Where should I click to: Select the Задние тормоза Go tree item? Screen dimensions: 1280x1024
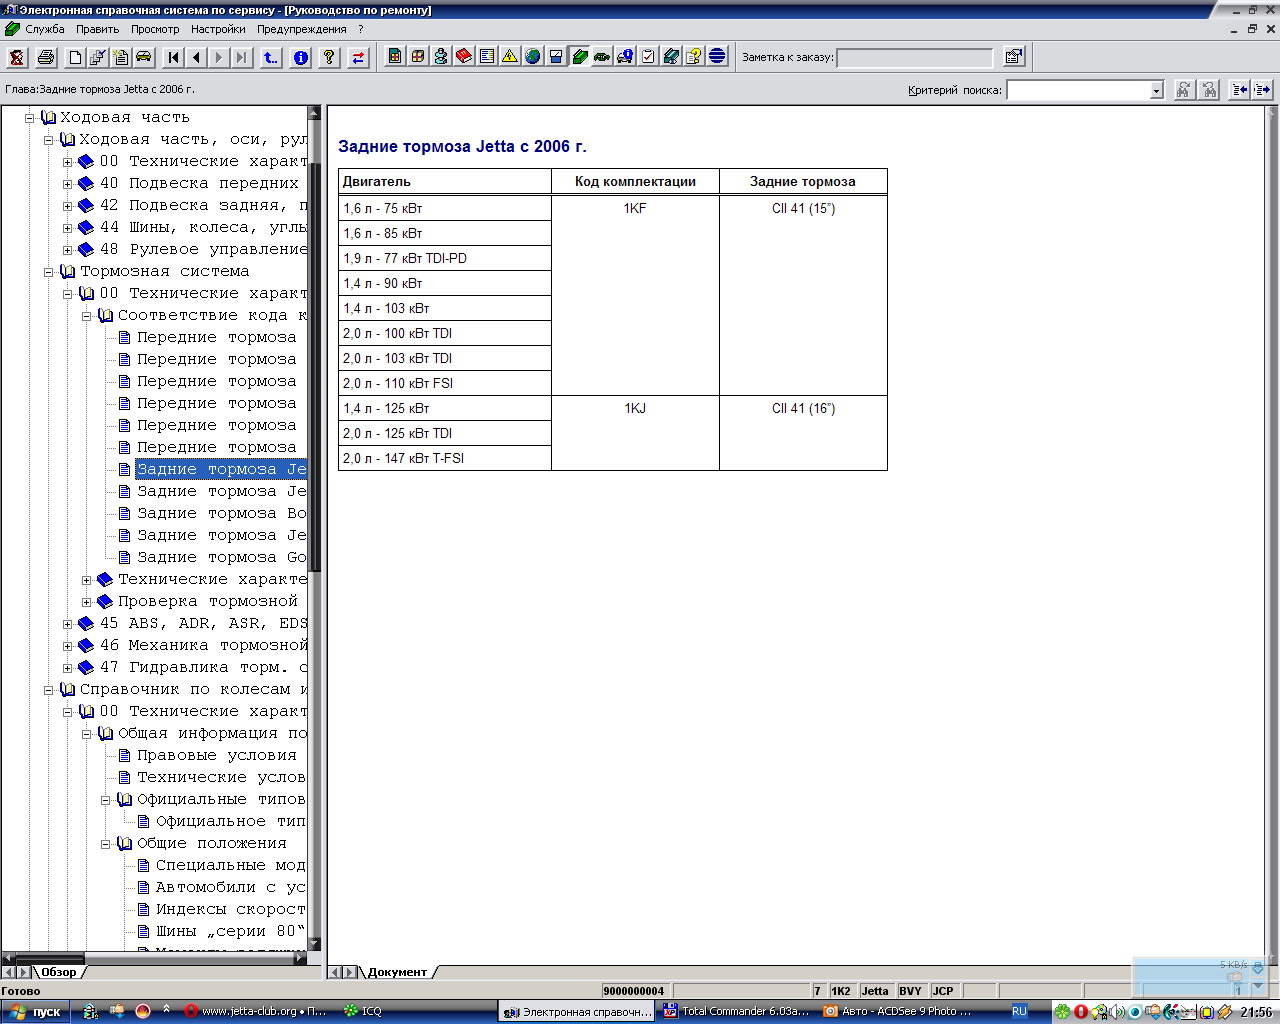click(x=221, y=557)
